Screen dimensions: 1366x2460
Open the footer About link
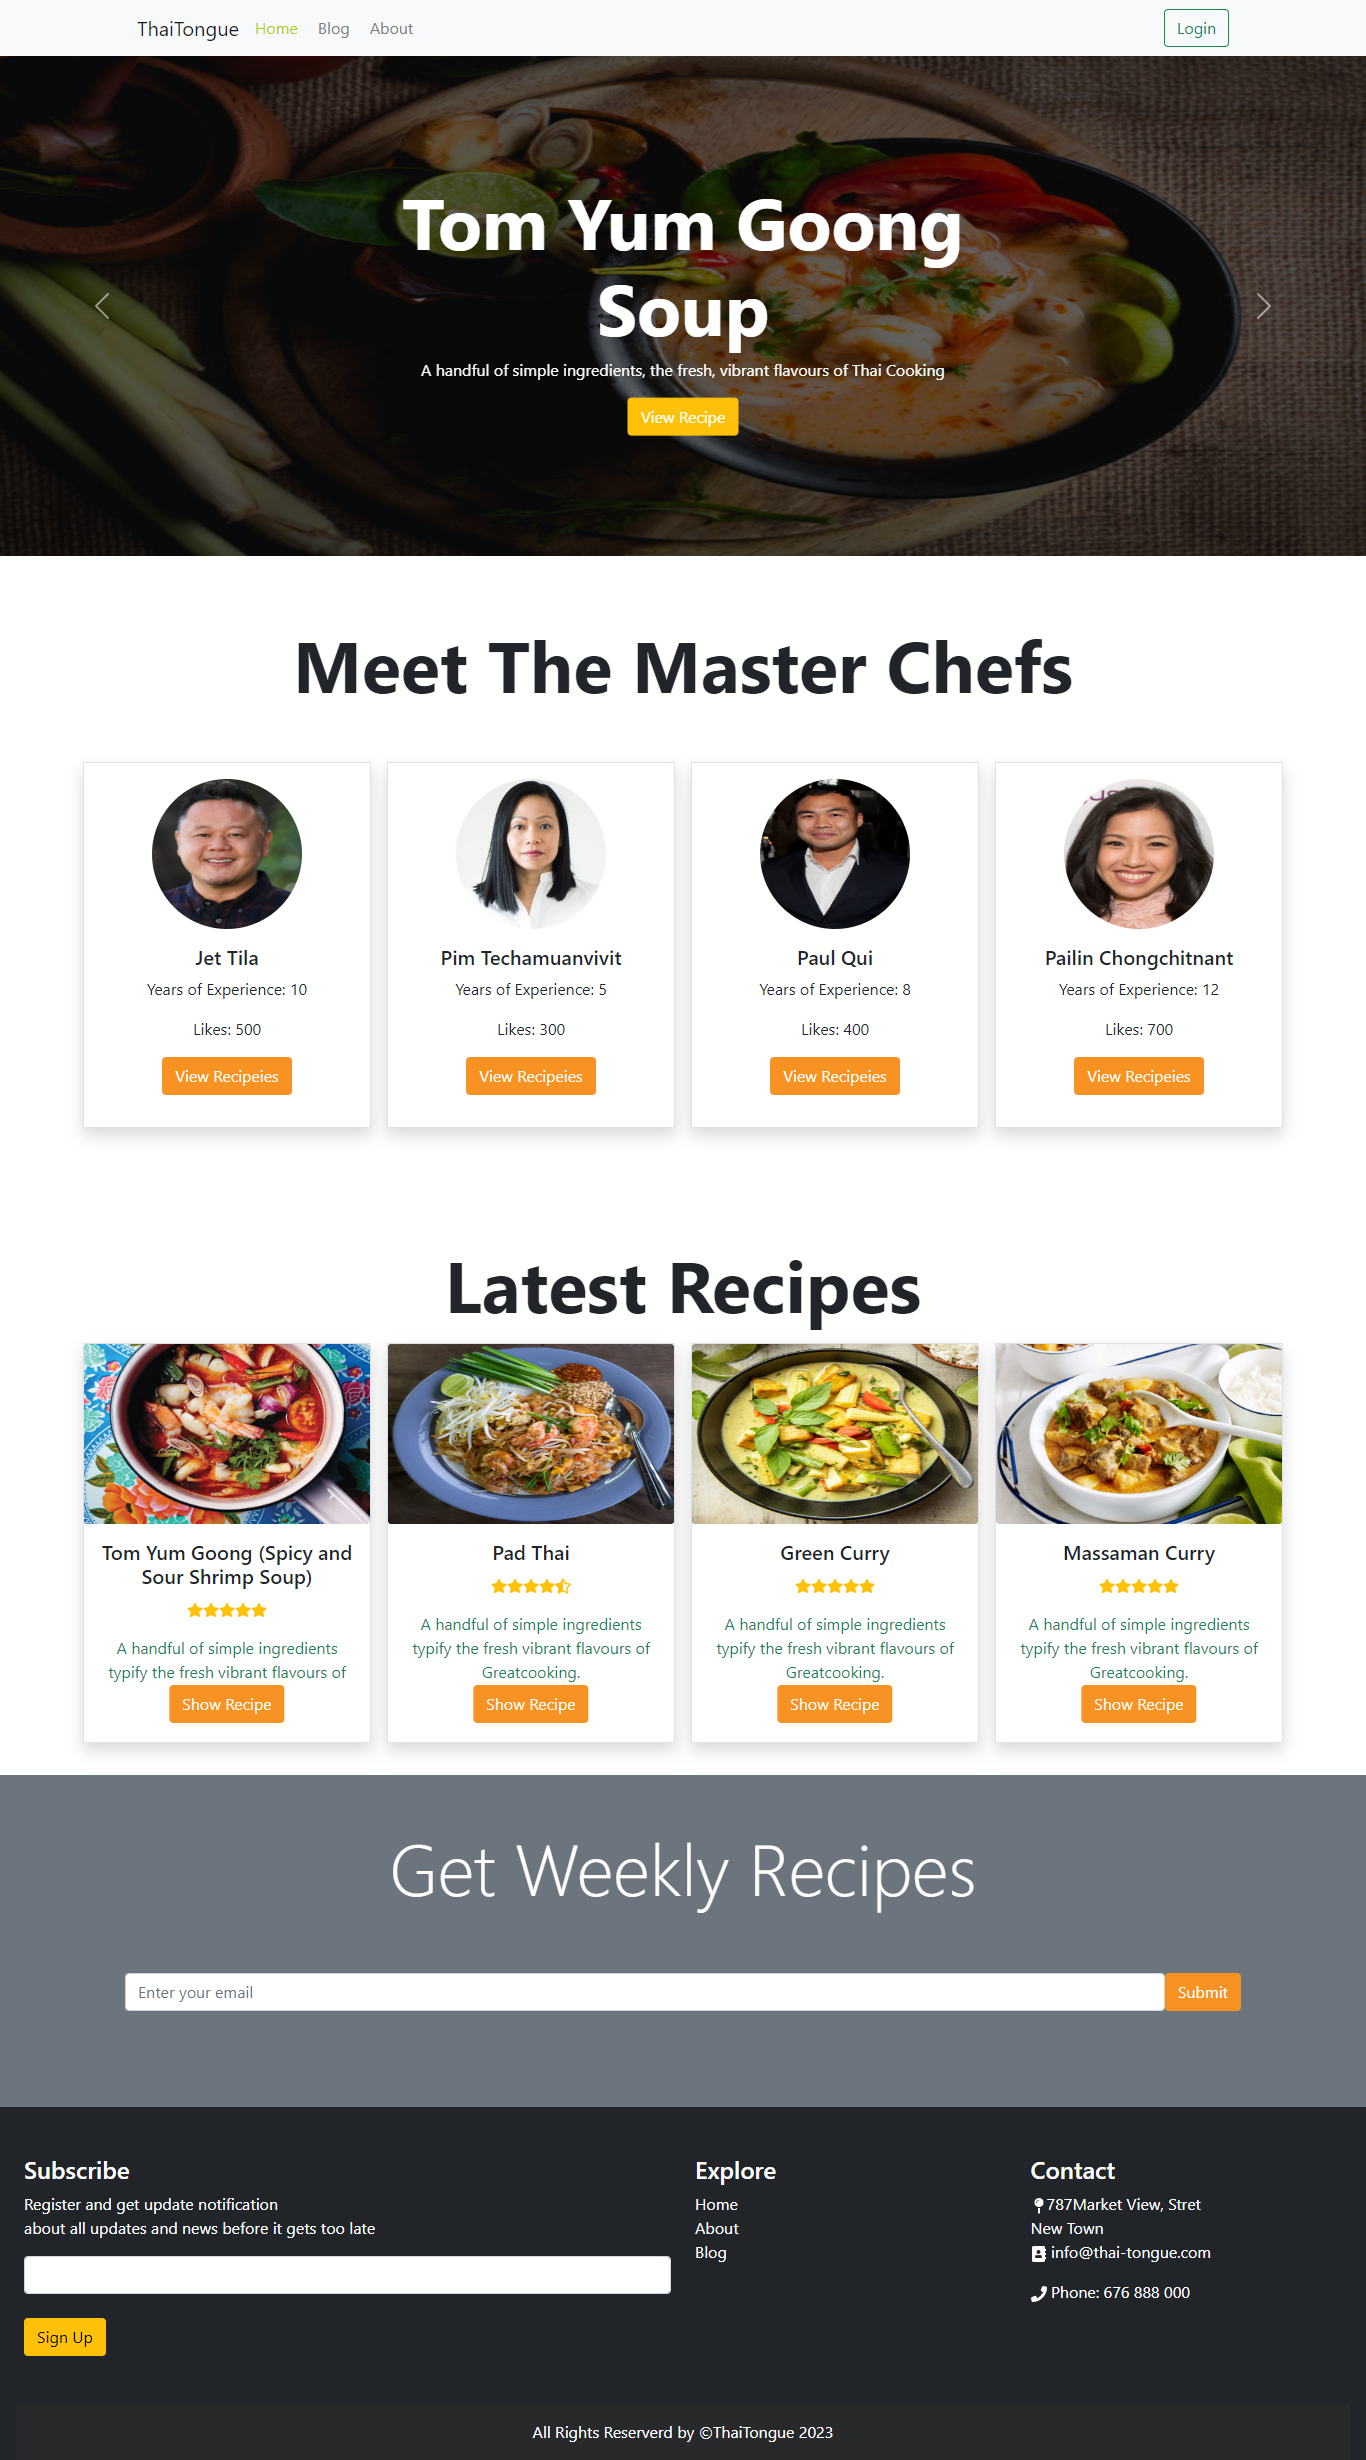[x=717, y=2229]
